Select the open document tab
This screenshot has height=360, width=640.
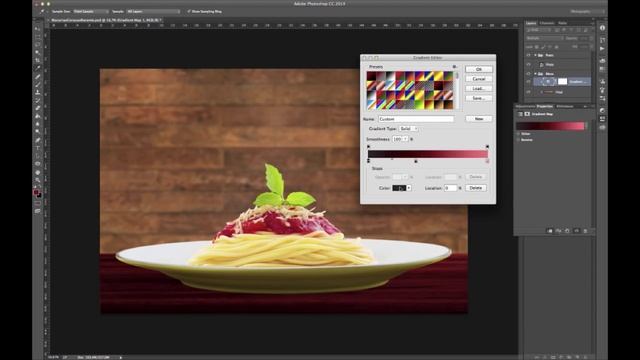tap(105, 20)
